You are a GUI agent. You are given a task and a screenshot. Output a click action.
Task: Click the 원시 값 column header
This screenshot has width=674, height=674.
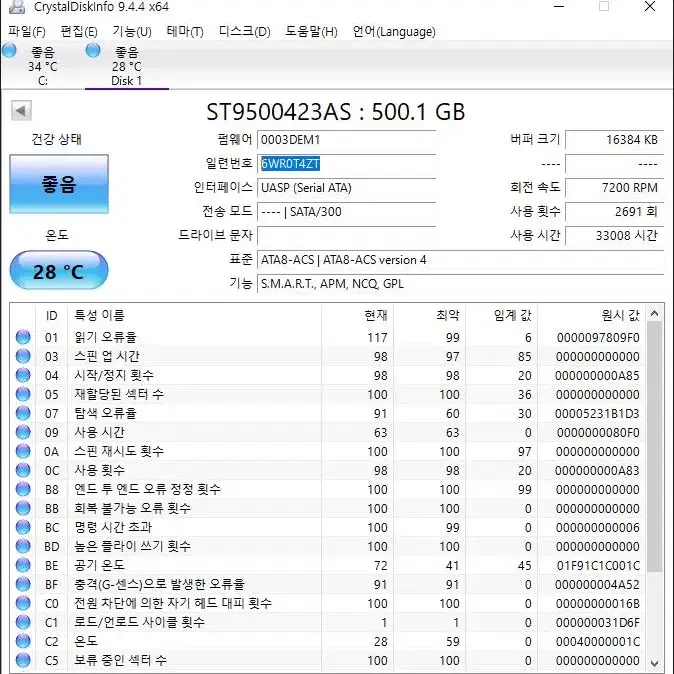[591, 316]
